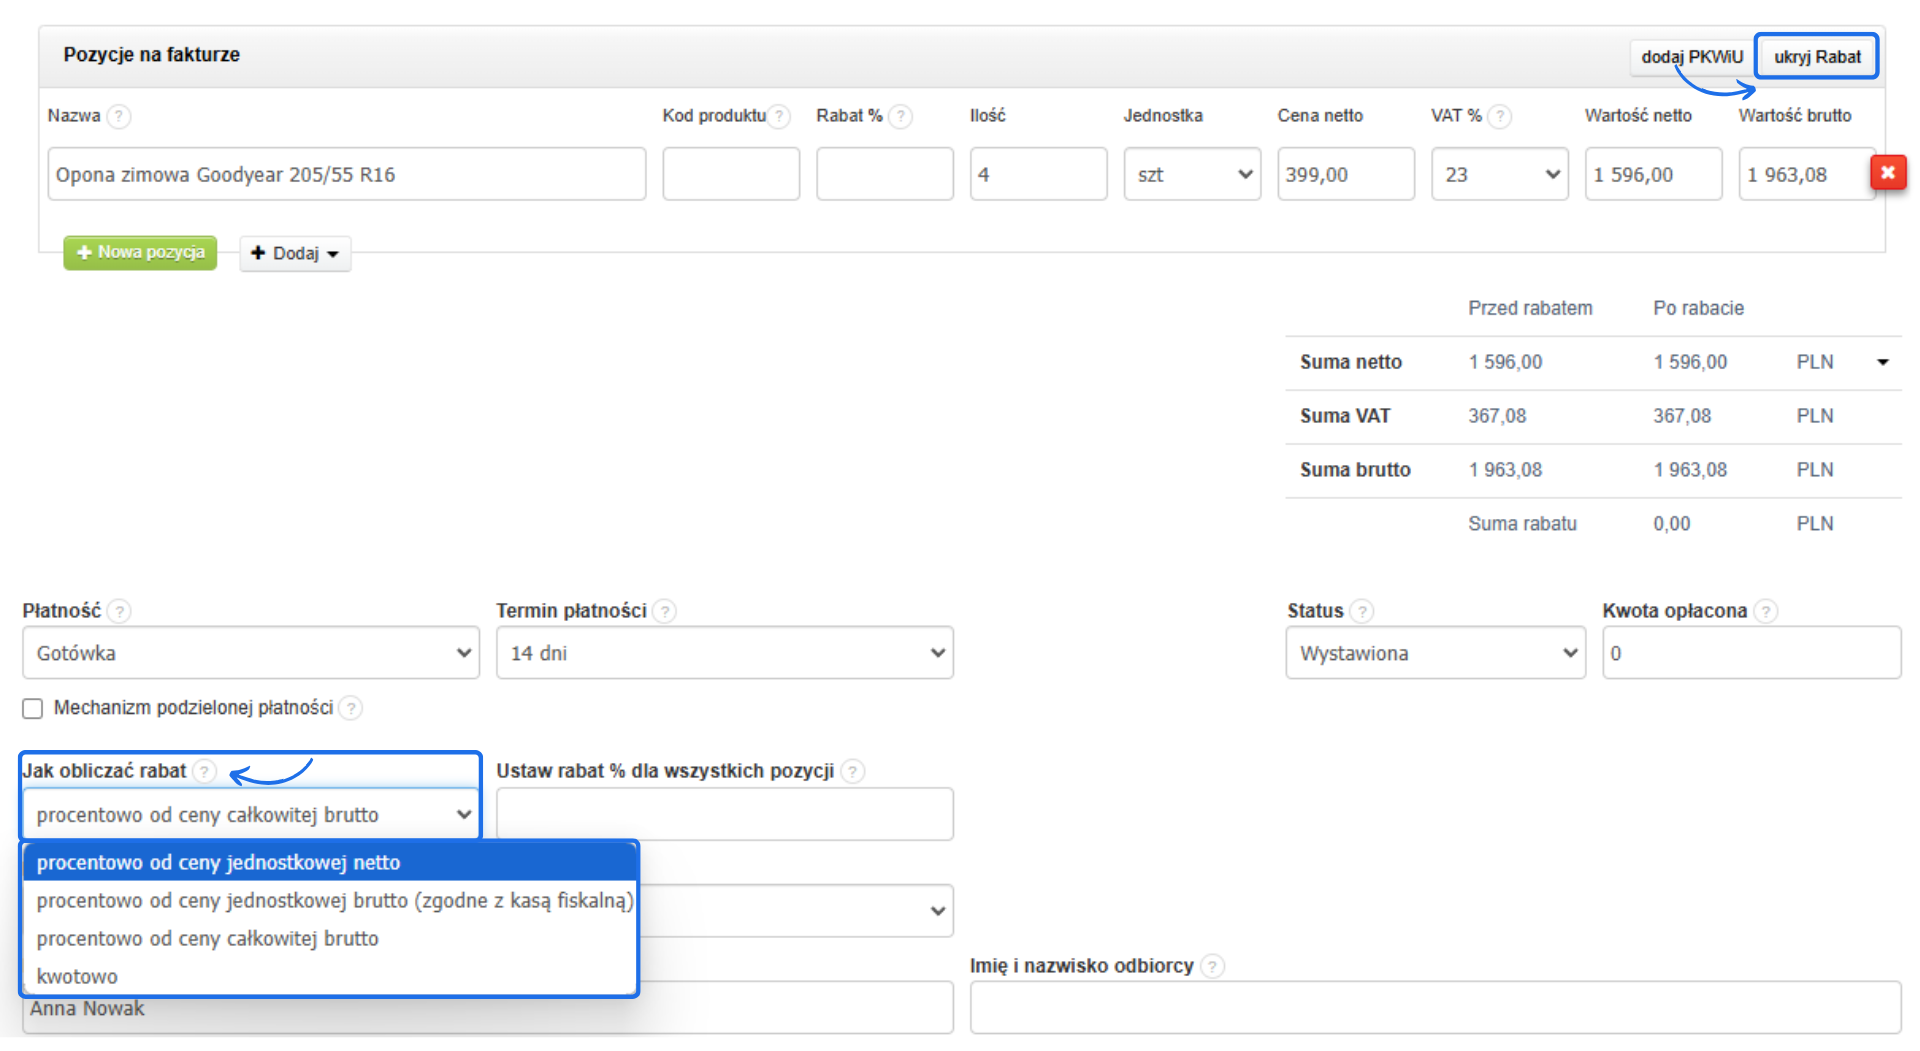Open help icon beside Kwota opłacona

tap(1766, 611)
